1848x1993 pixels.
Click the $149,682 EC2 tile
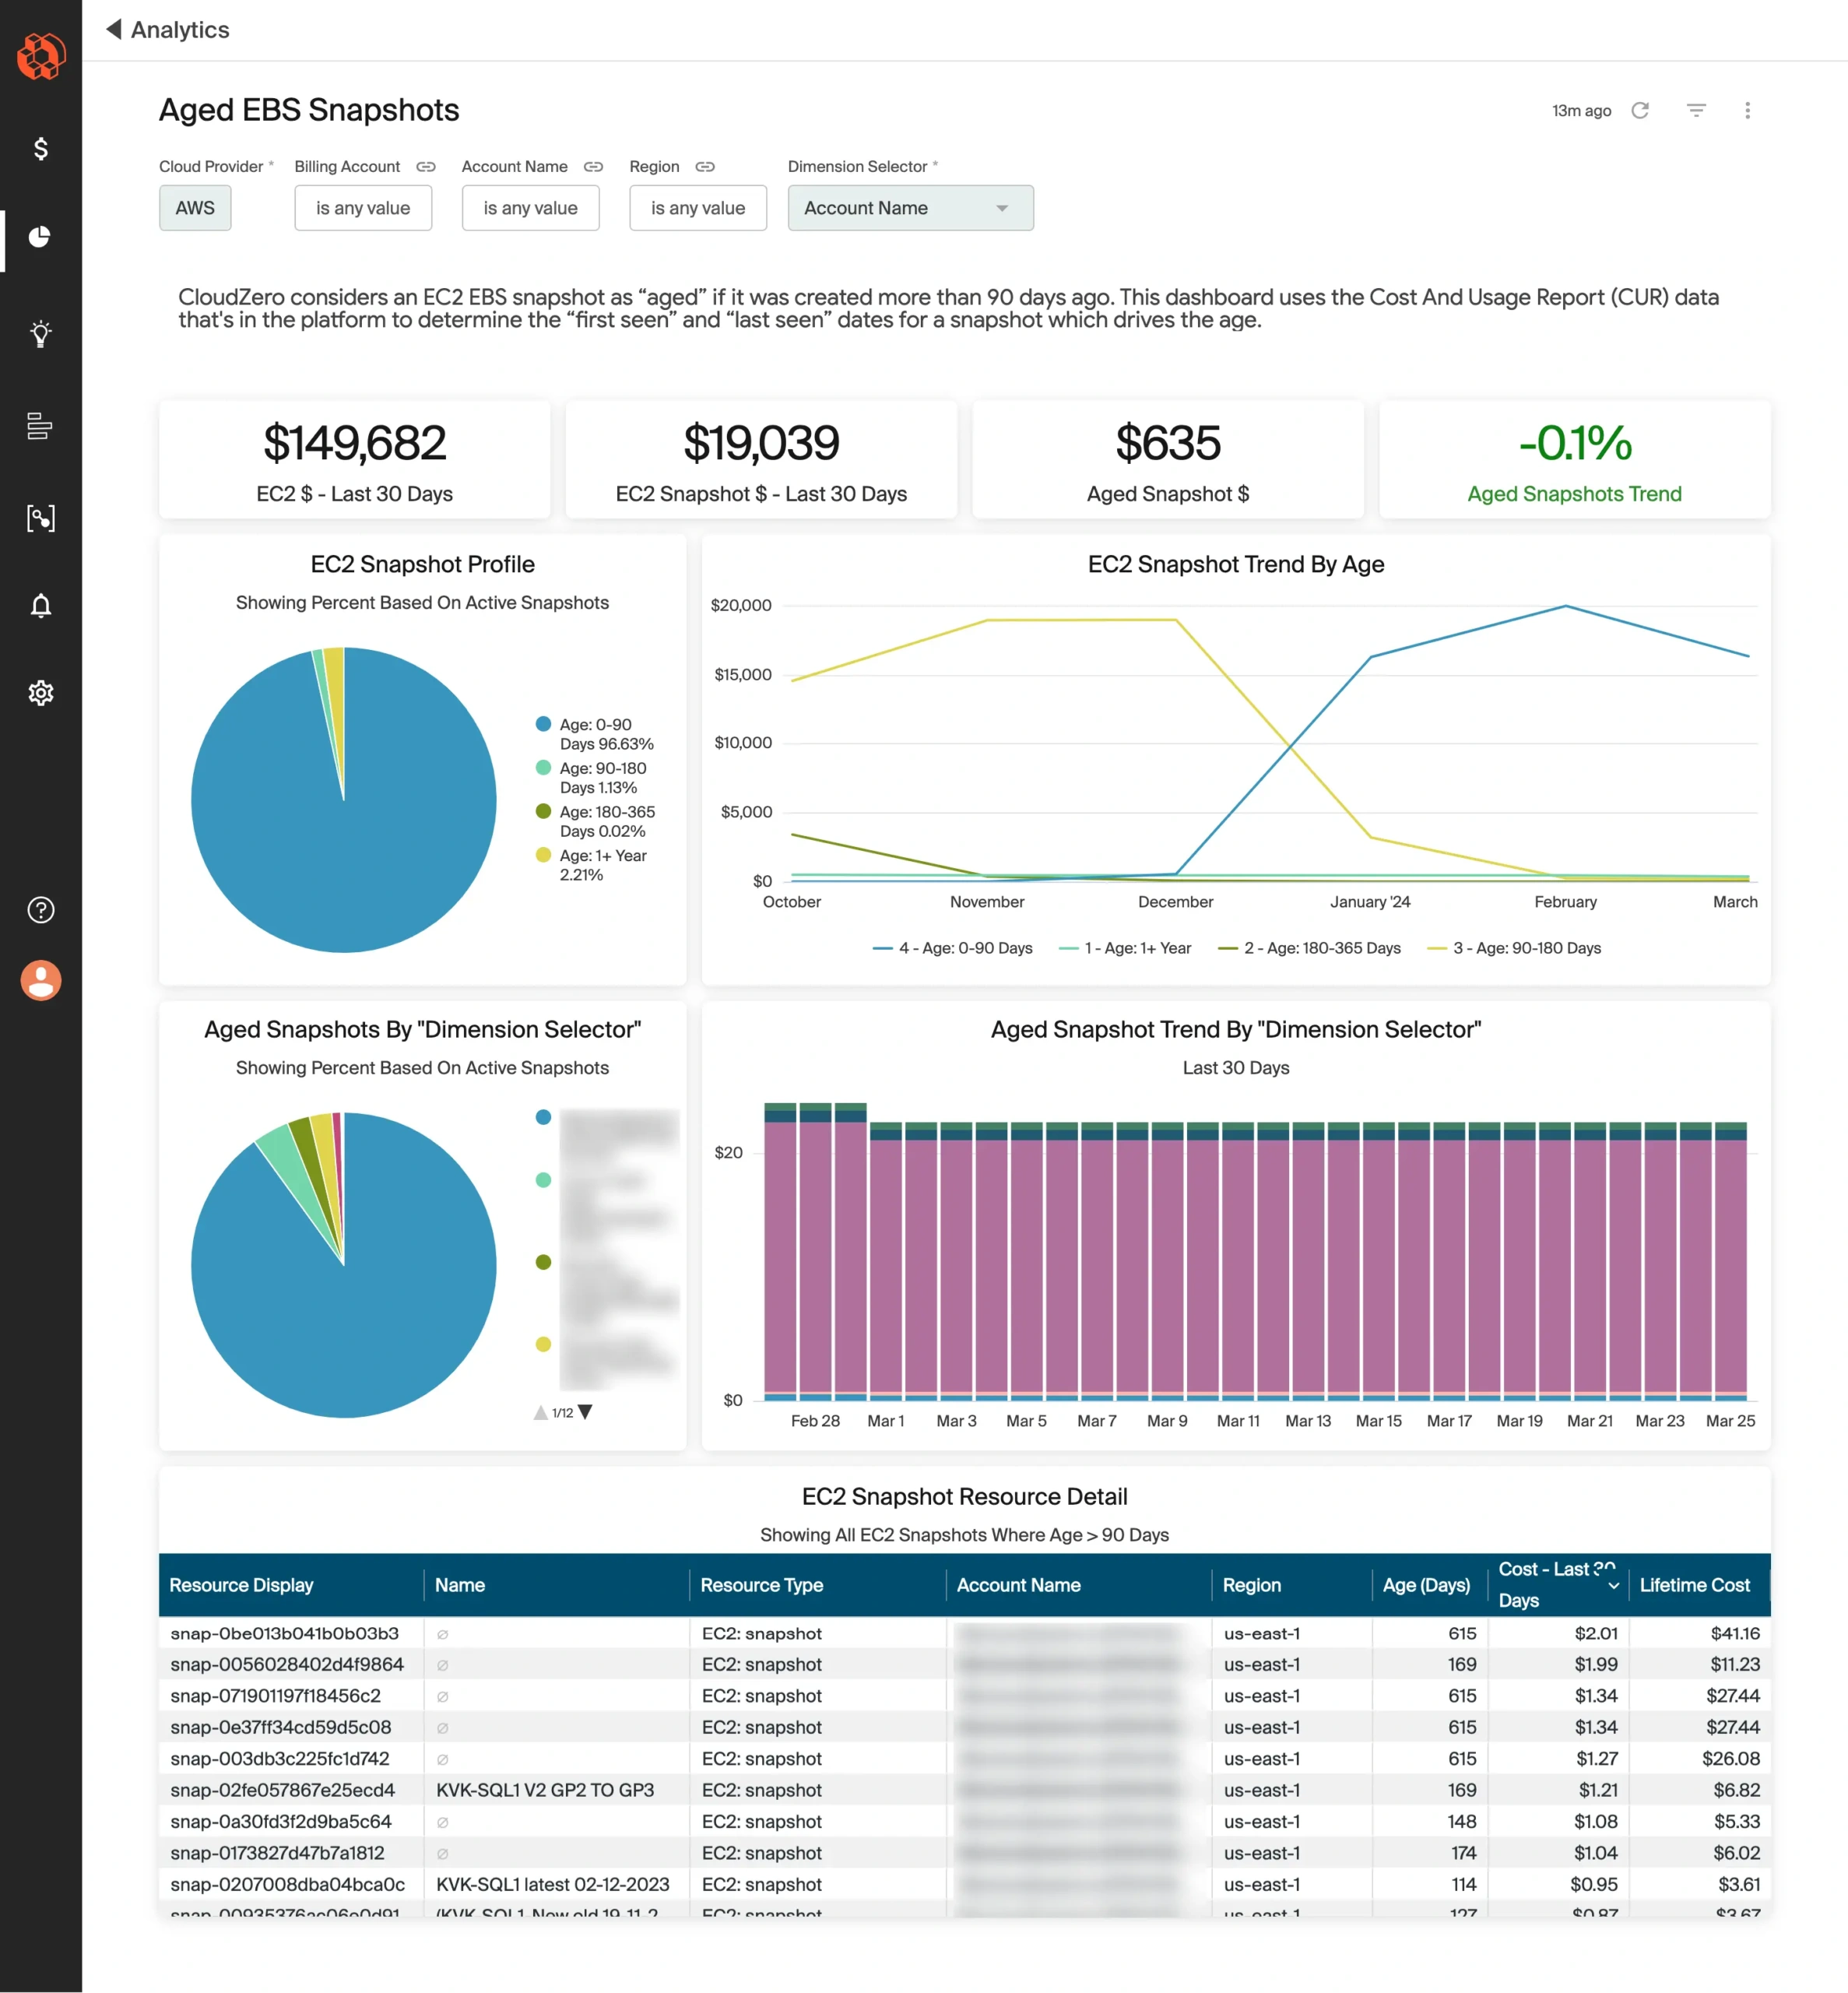(355, 460)
